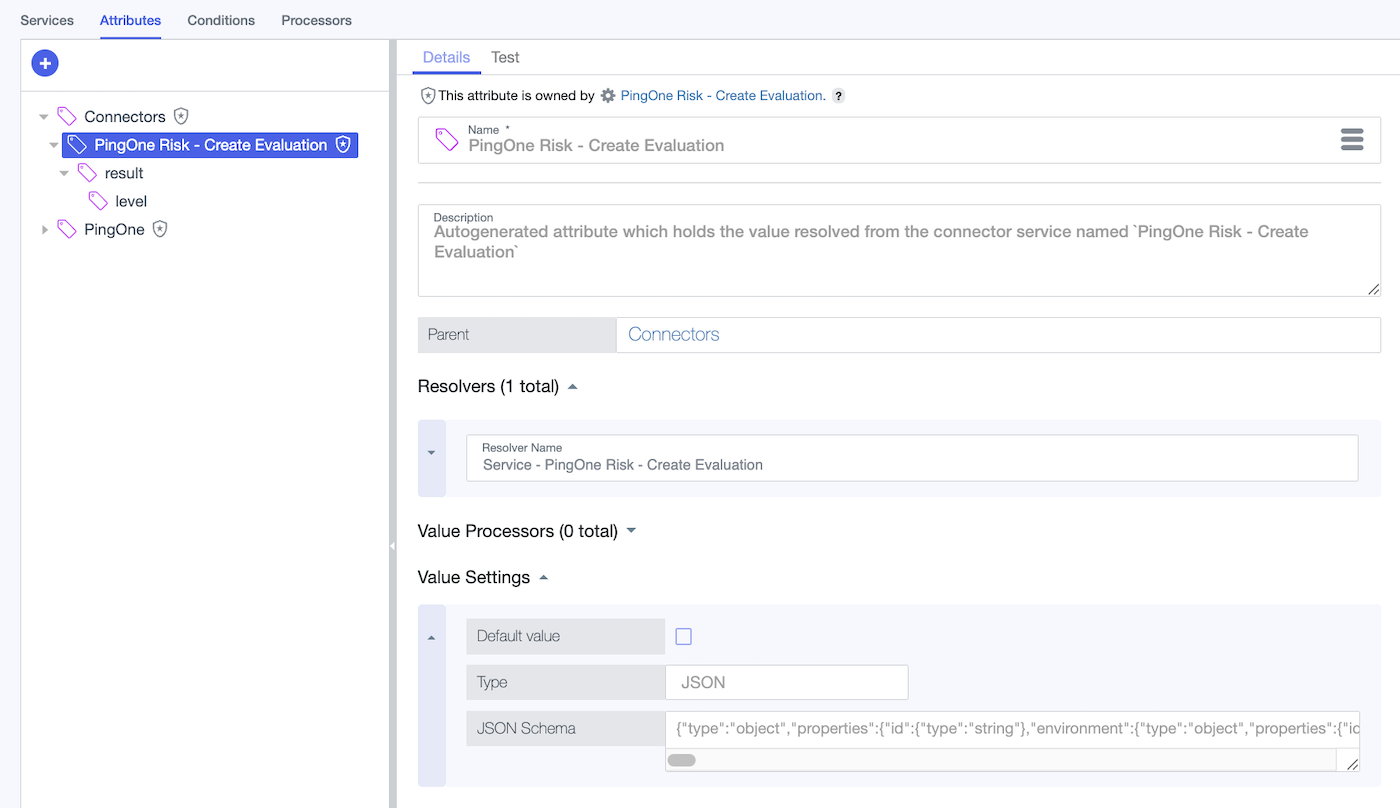Expand the PingOne tree node
The height and width of the screenshot is (808, 1400).
click(44, 230)
